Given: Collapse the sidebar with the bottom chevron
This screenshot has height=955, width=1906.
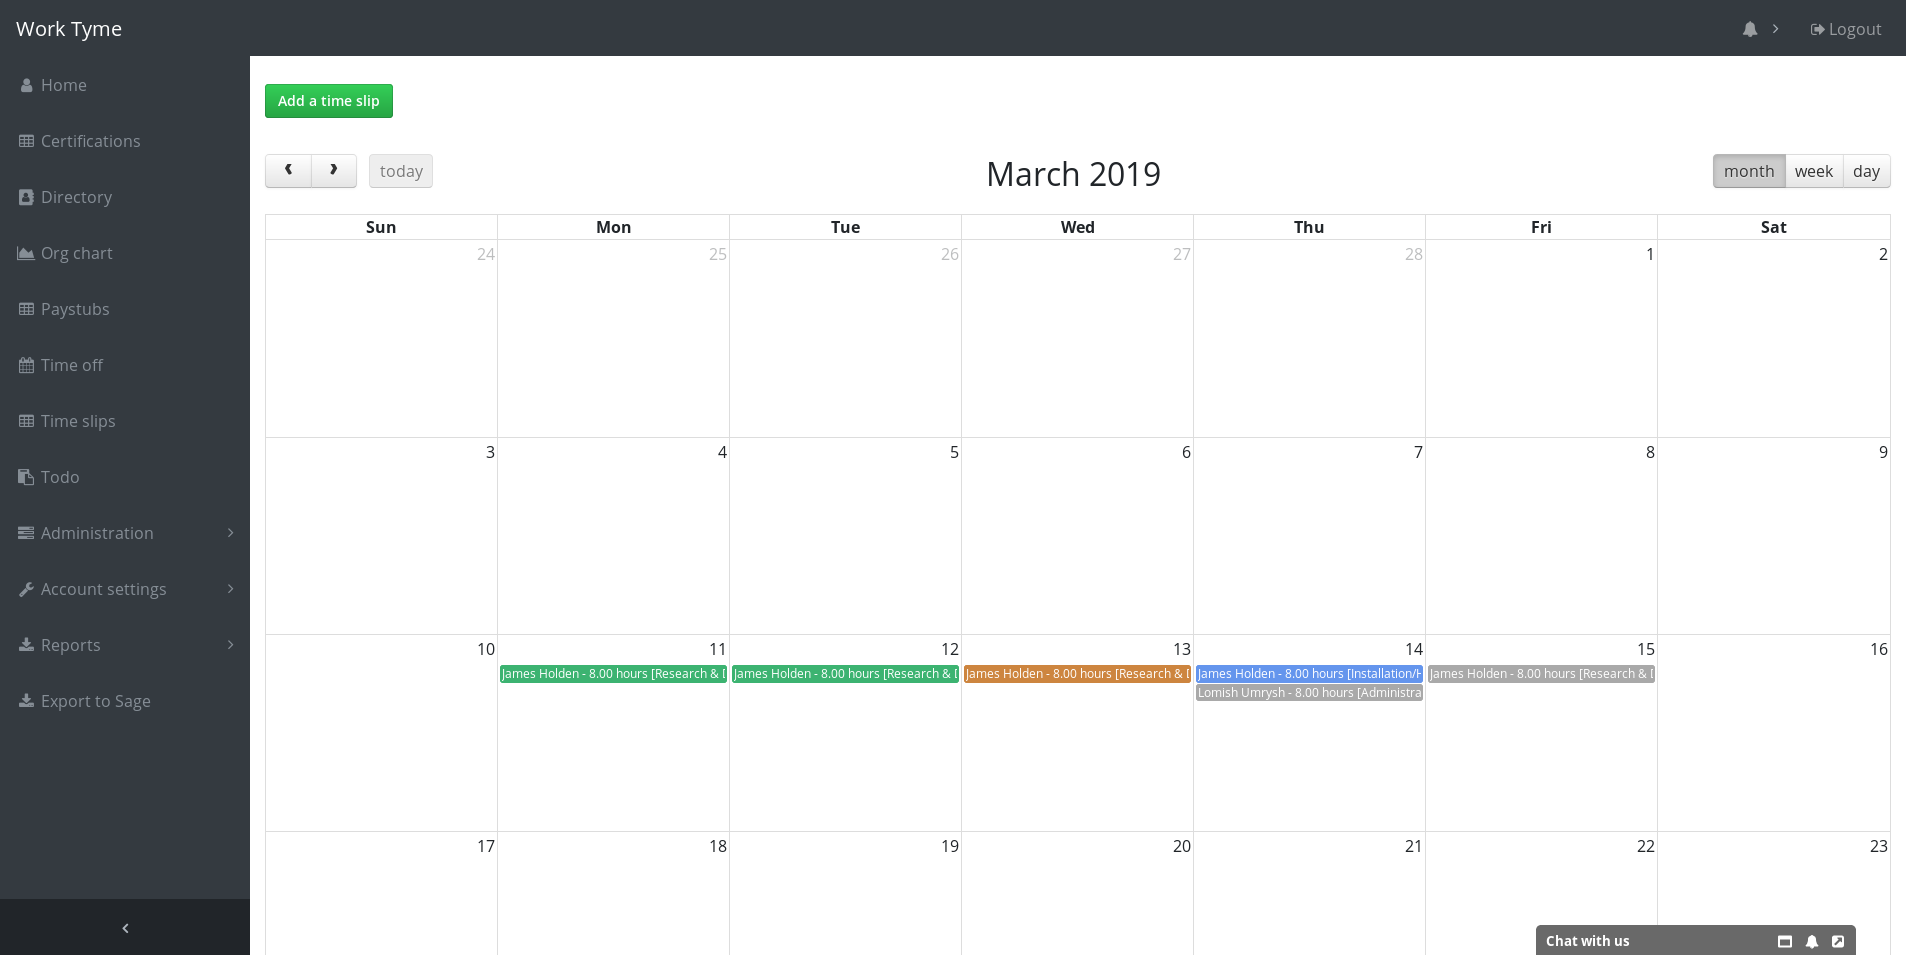Looking at the screenshot, I should [125, 928].
